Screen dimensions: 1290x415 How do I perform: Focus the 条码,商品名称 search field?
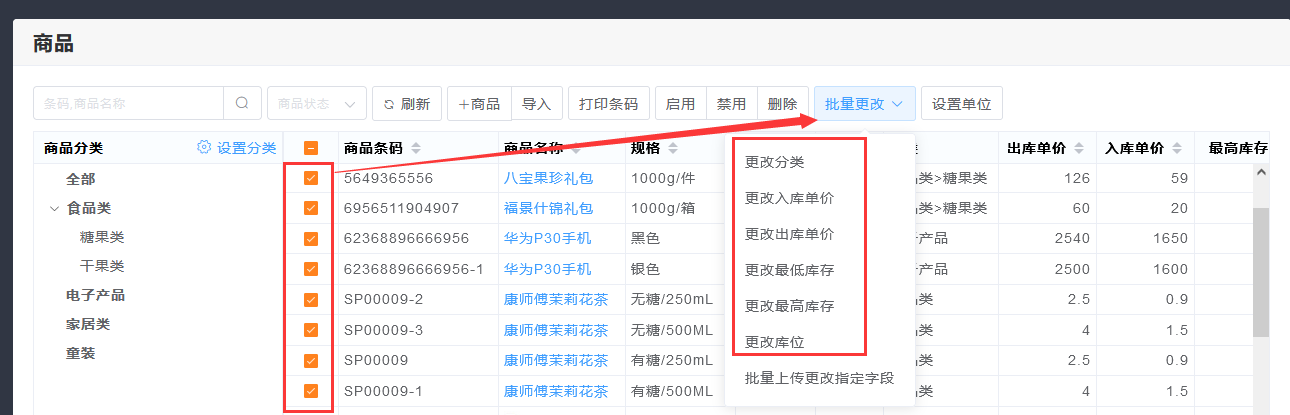[128, 103]
